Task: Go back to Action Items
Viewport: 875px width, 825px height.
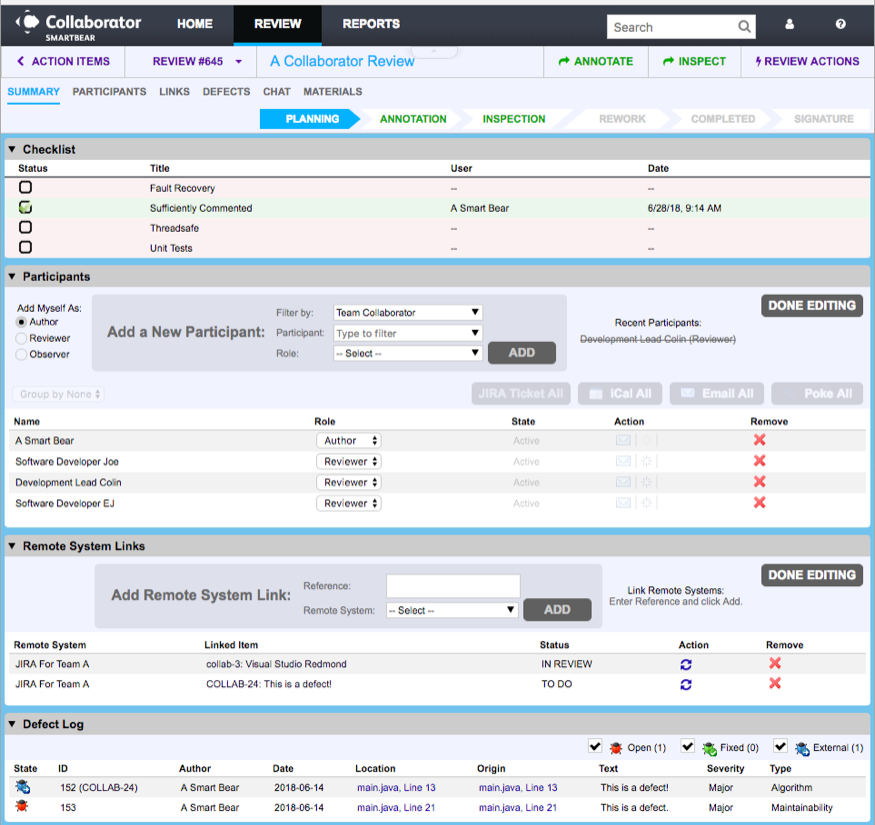Action: [x=63, y=61]
